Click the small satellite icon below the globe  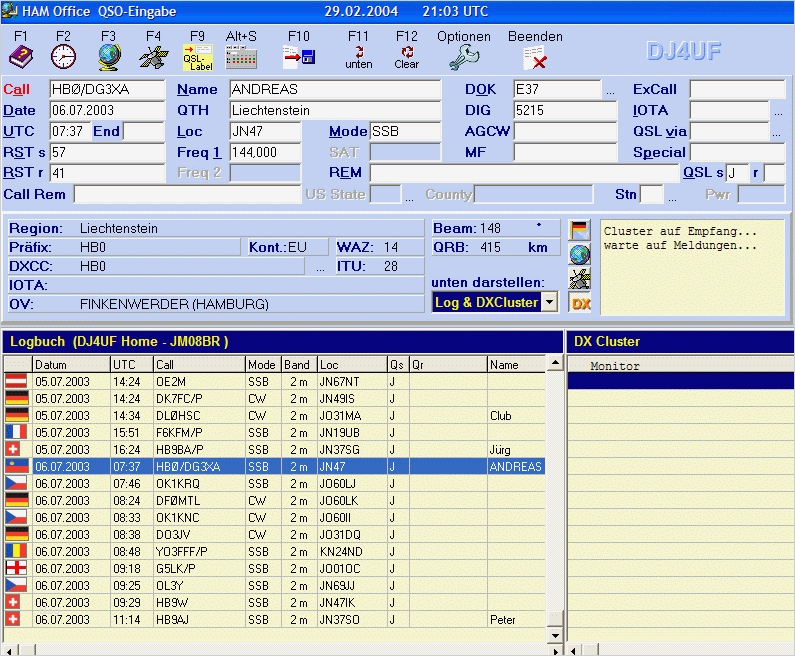pos(580,279)
